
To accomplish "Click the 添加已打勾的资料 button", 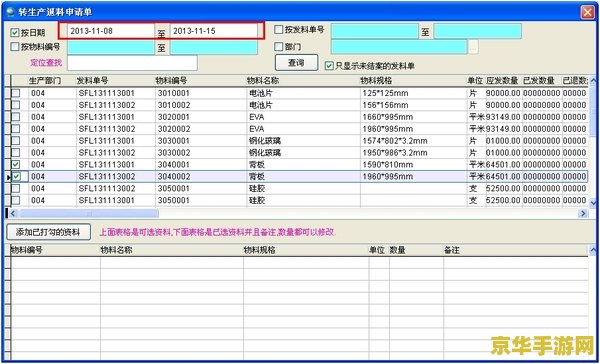I will [49, 232].
